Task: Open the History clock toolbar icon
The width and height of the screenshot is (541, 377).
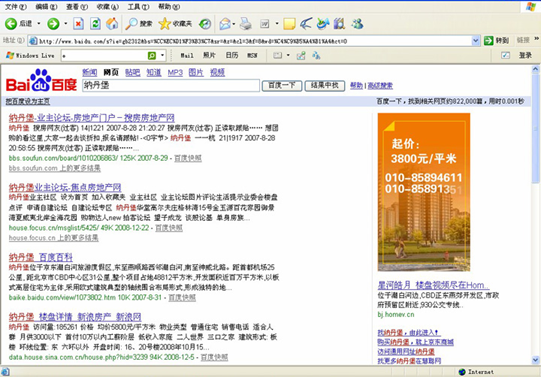Action: coord(205,23)
